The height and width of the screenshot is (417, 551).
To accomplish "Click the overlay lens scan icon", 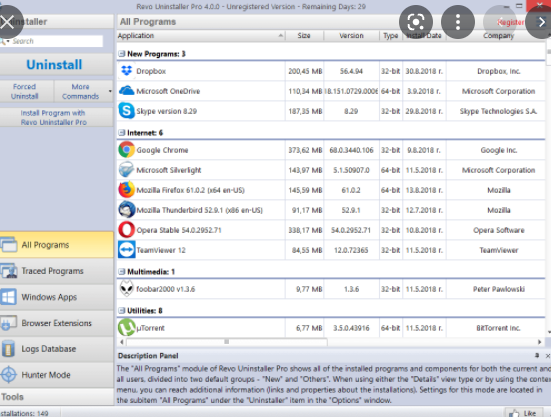I will pos(416,22).
